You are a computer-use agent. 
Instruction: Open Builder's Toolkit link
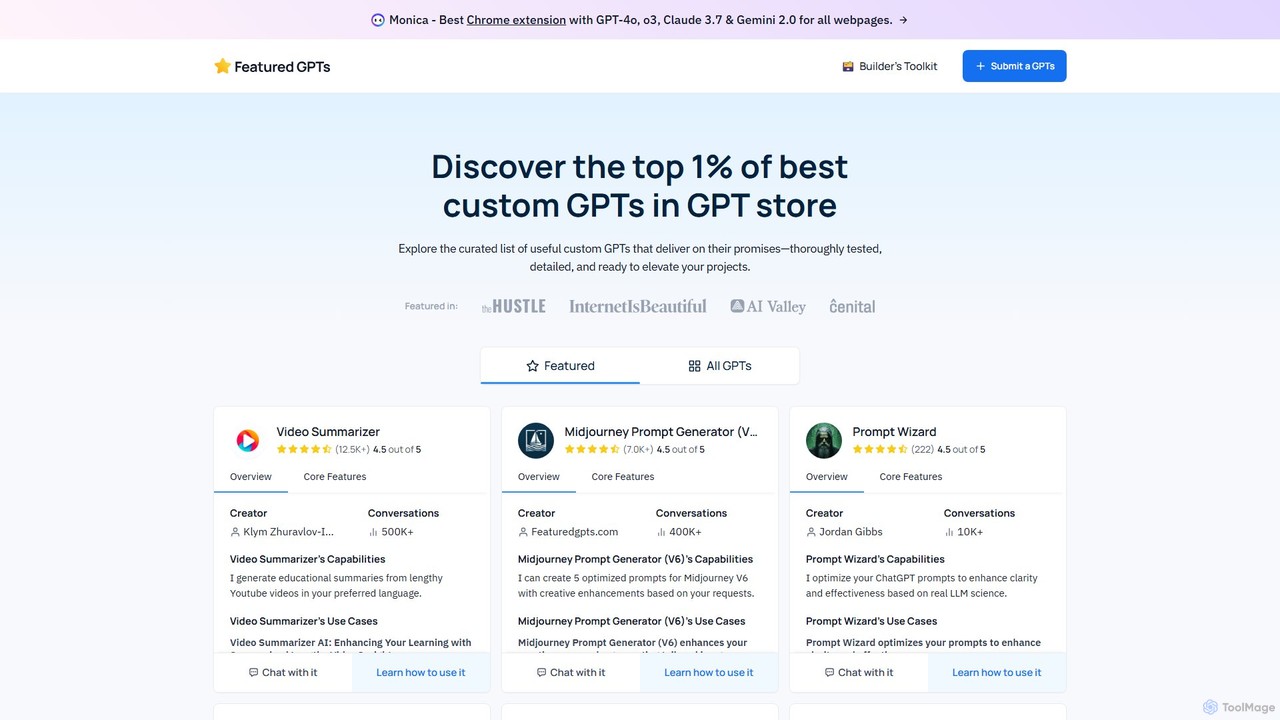pos(889,66)
